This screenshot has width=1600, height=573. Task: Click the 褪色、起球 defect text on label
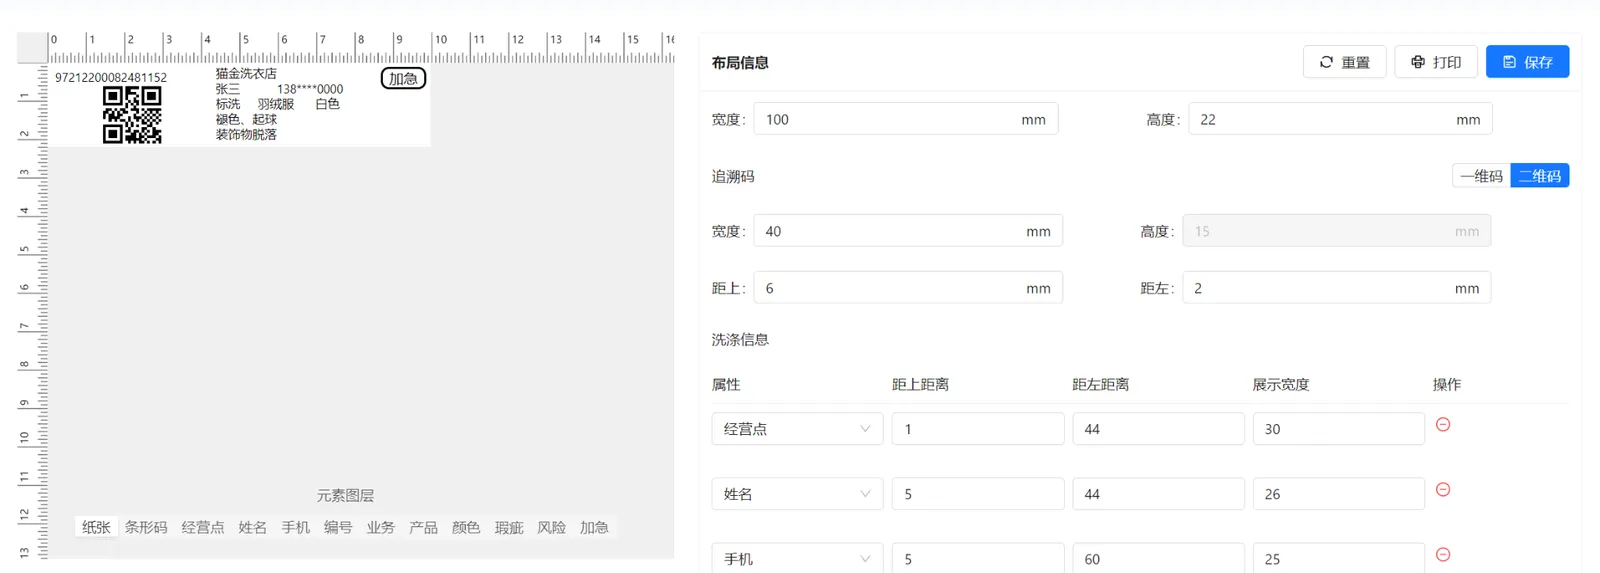246,119
